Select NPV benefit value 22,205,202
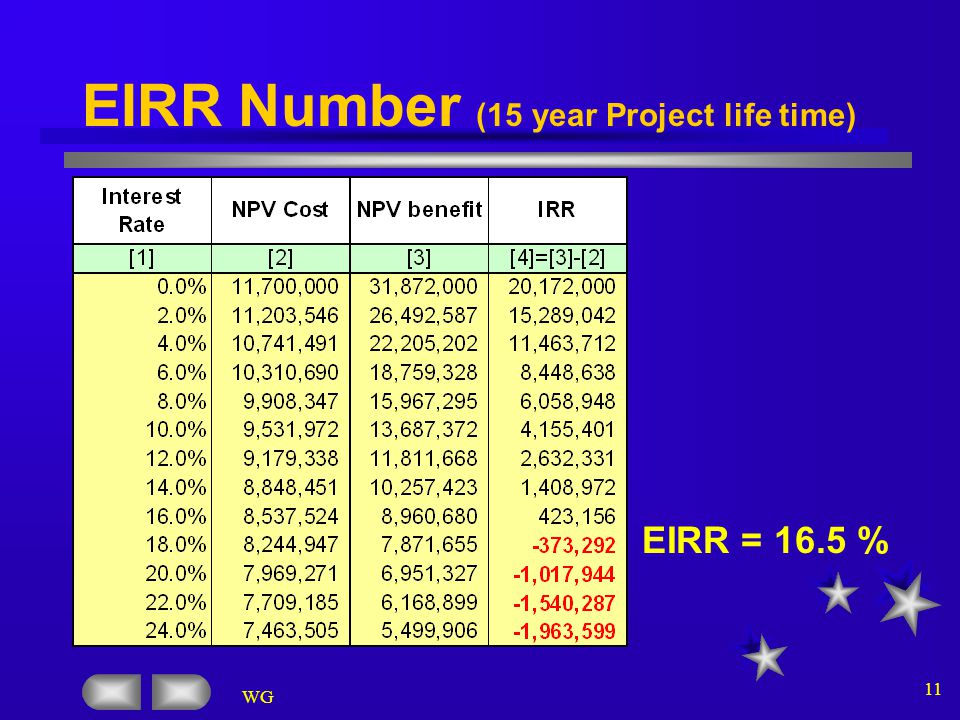 (x=423, y=343)
